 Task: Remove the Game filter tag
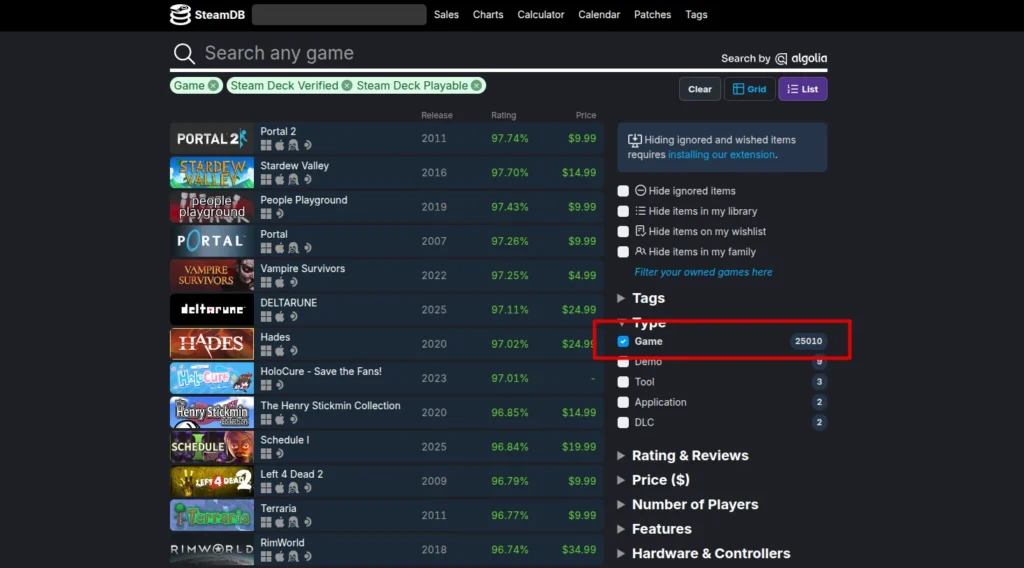[214, 86]
